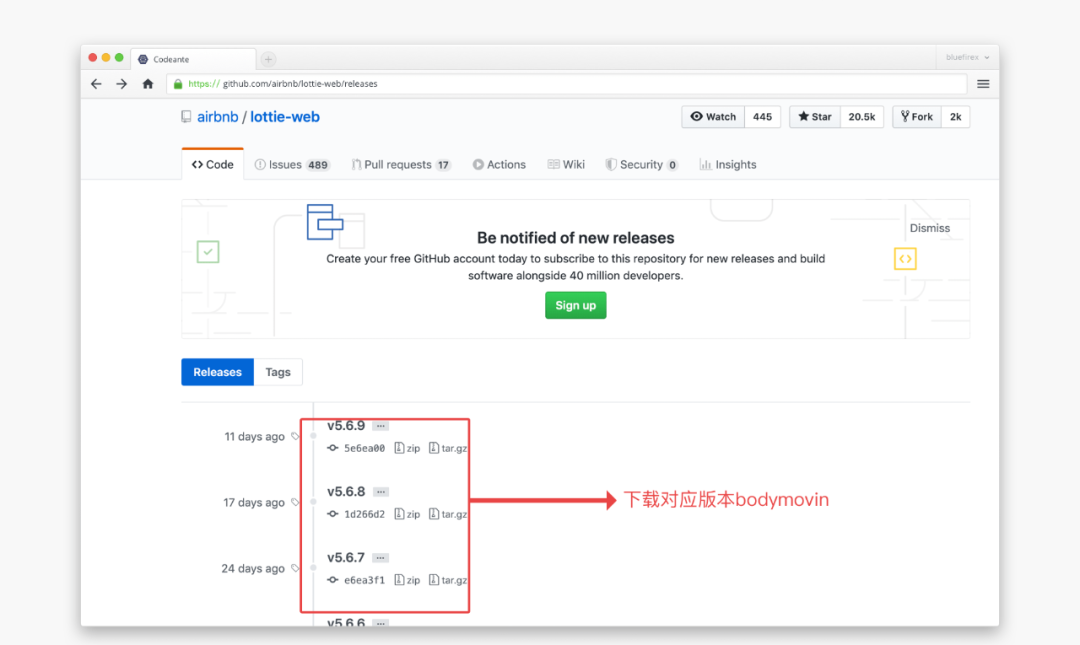Image resolution: width=1080 pixels, height=645 pixels.
Task: Click the '17 days ago' timestamp
Action: [253, 503]
